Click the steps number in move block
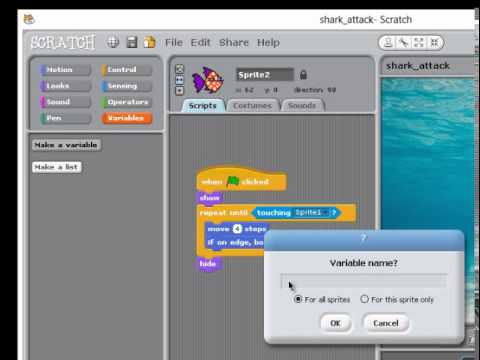The height and width of the screenshot is (360, 480). coord(237,229)
